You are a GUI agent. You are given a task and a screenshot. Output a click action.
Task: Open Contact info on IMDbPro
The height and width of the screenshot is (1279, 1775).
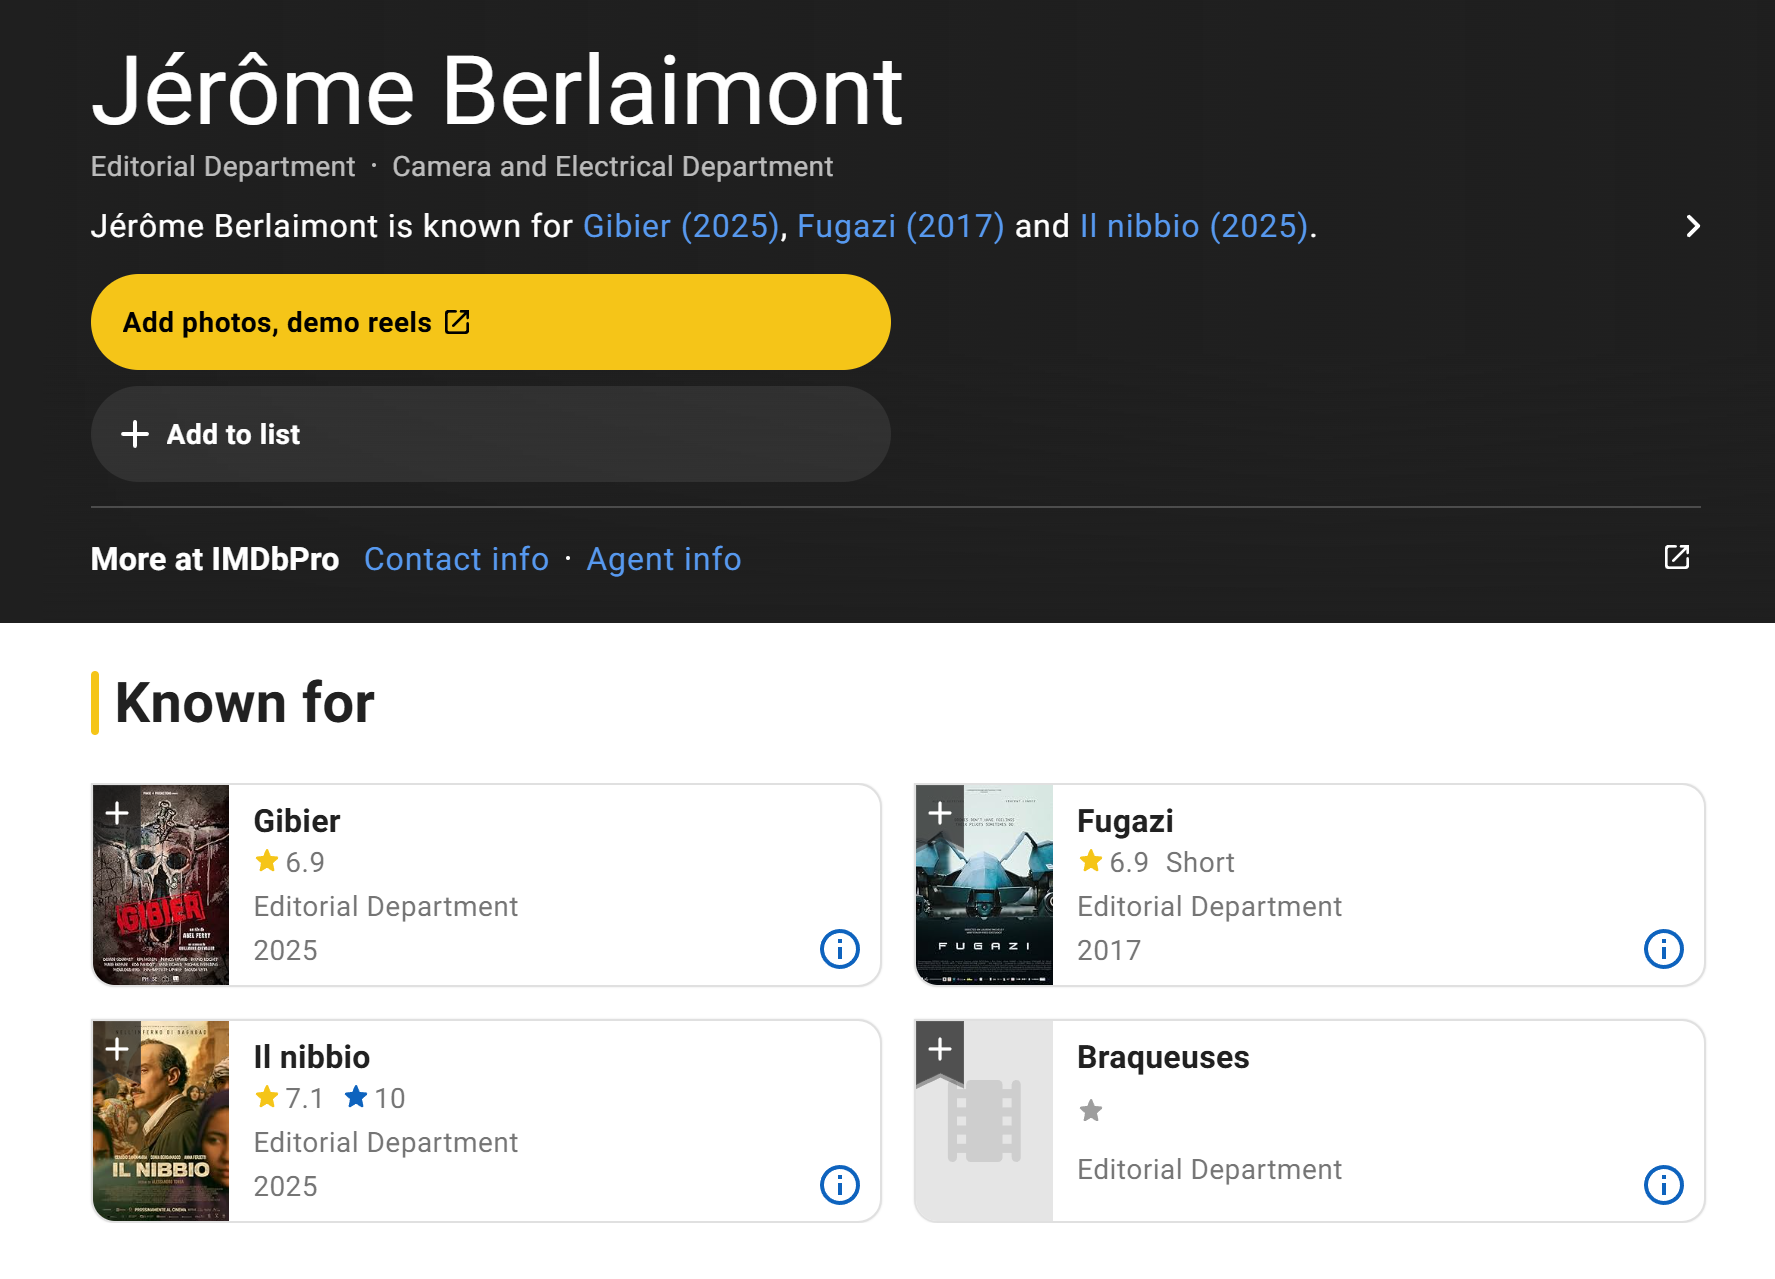(x=456, y=559)
